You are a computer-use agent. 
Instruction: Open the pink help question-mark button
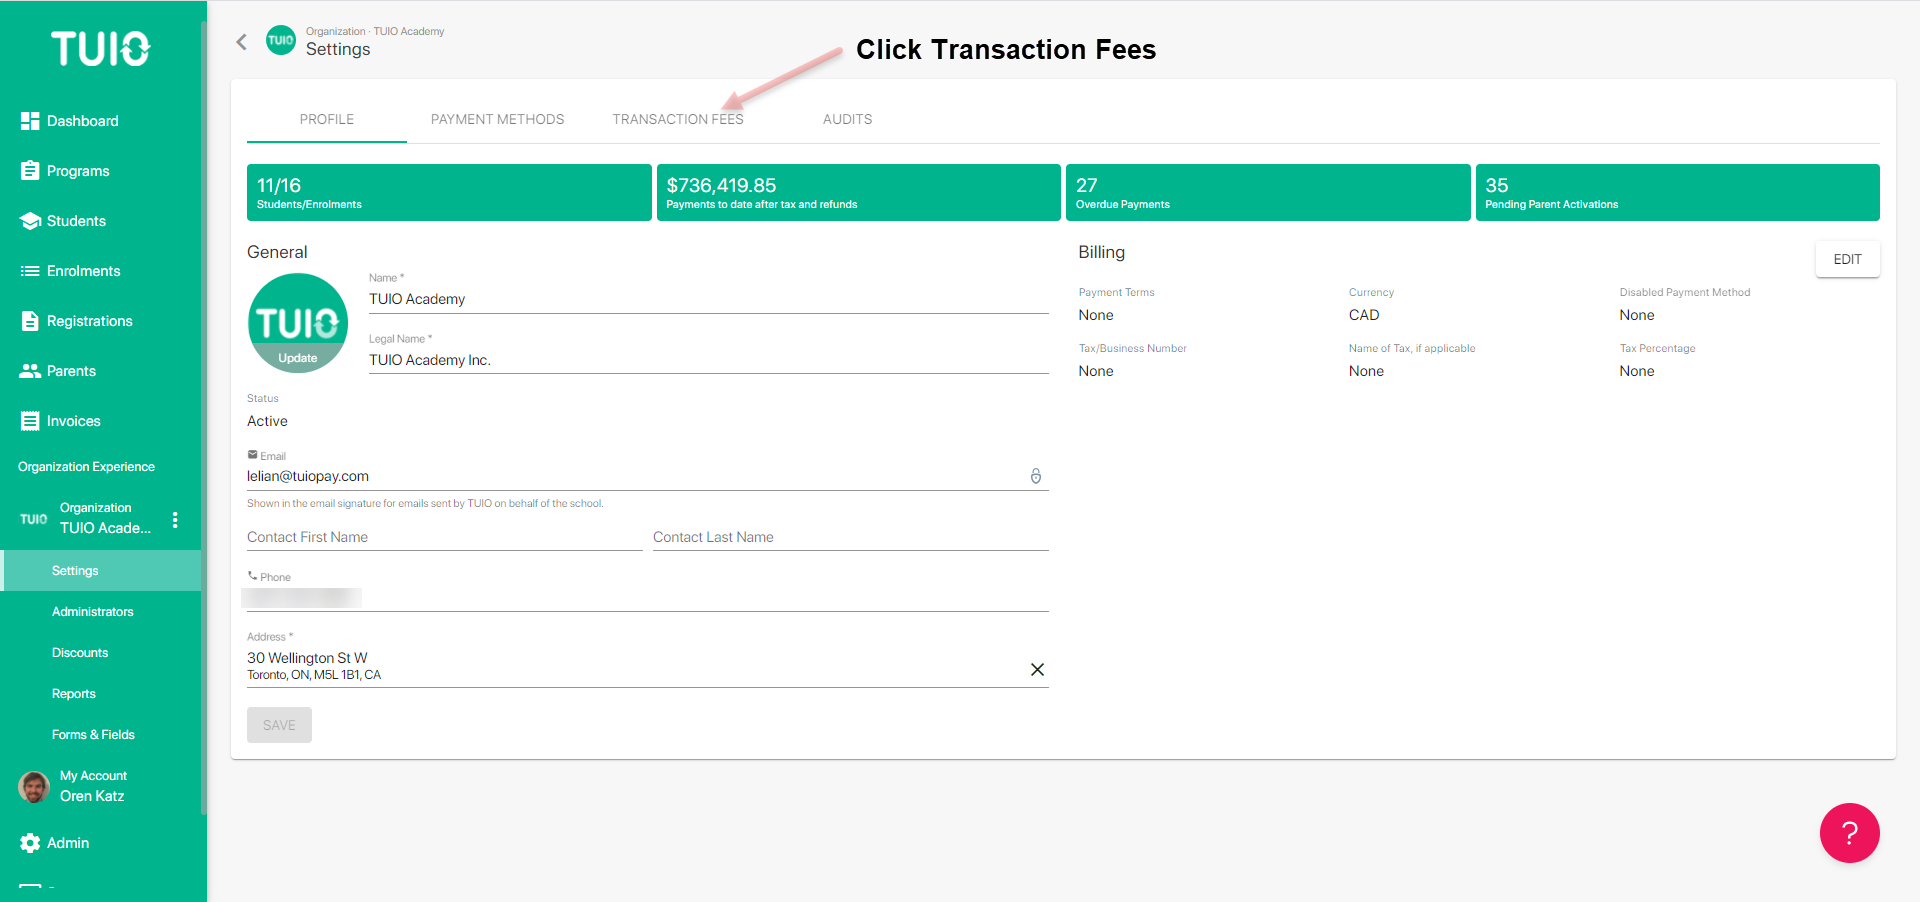point(1849,832)
